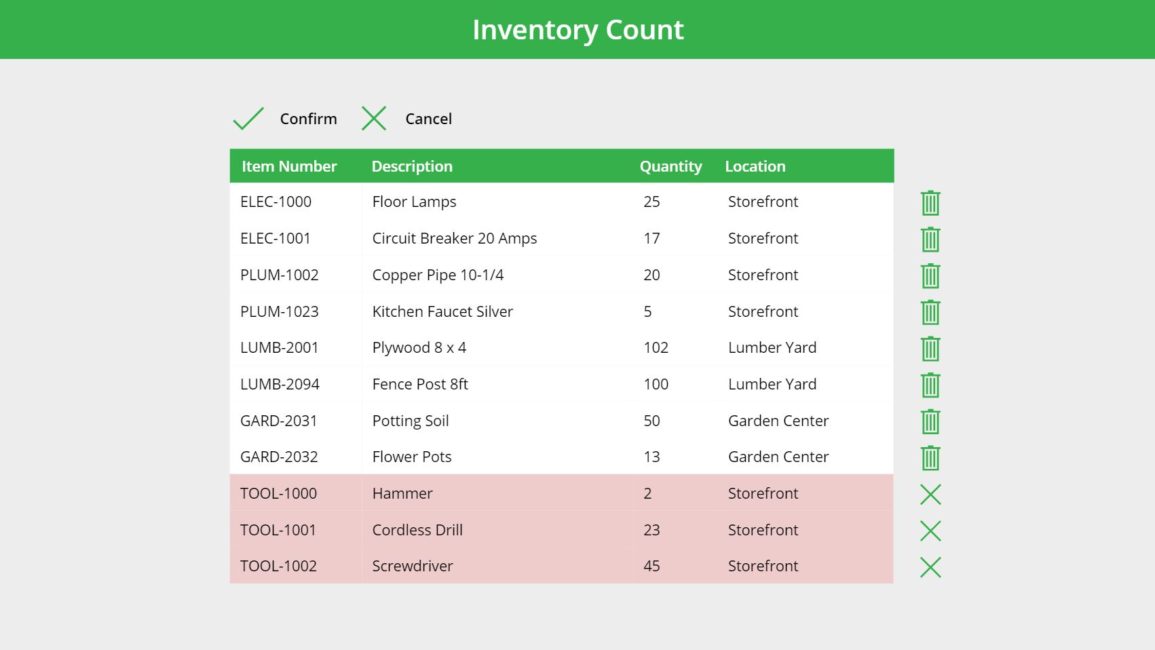Restore Cordless Drill row with X icon
1155x650 pixels.
point(930,530)
